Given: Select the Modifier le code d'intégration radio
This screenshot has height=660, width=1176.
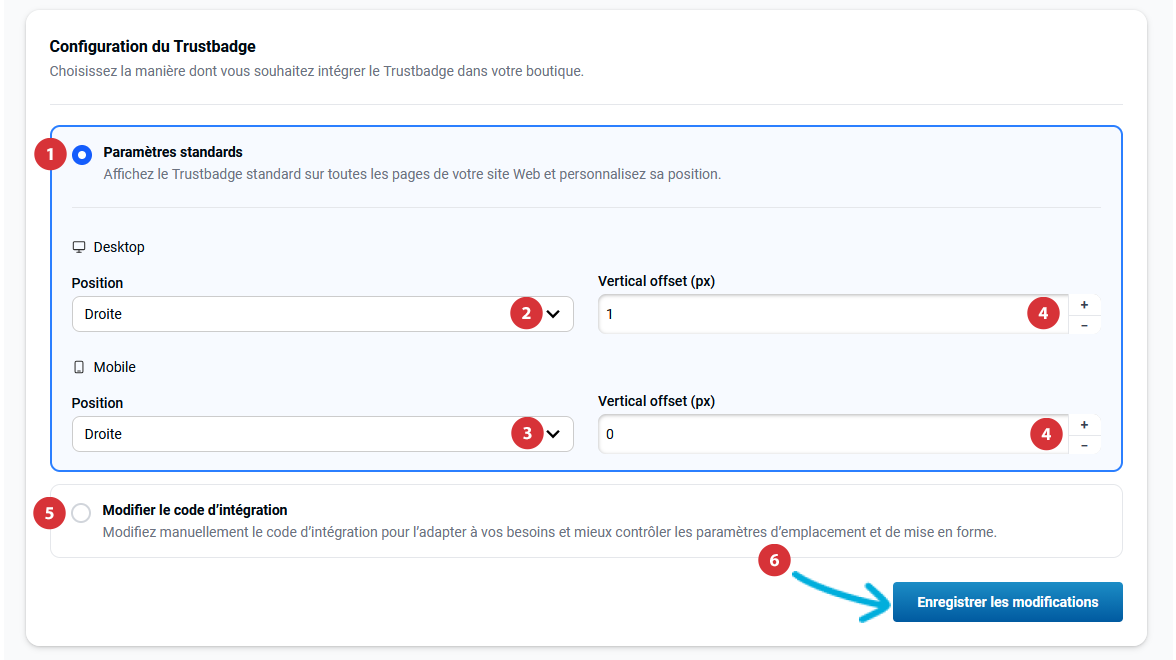Looking at the screenshot, I should 81,513.
